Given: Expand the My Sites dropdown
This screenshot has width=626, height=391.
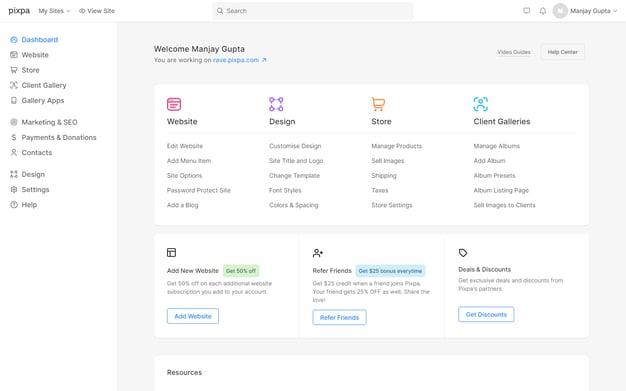Looking at the screenshot, I should click(x=54, y=11).
